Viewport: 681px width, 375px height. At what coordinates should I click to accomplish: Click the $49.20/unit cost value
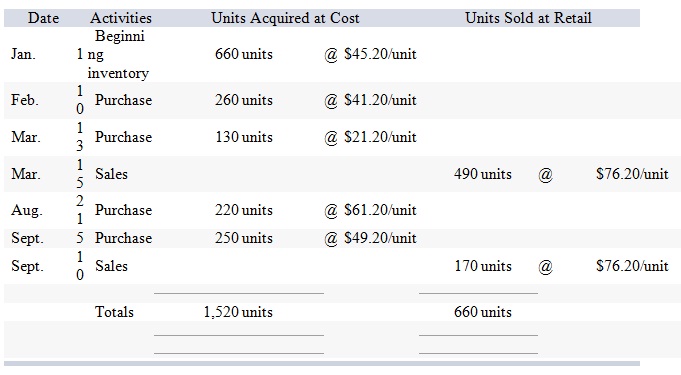coord(380,238)
